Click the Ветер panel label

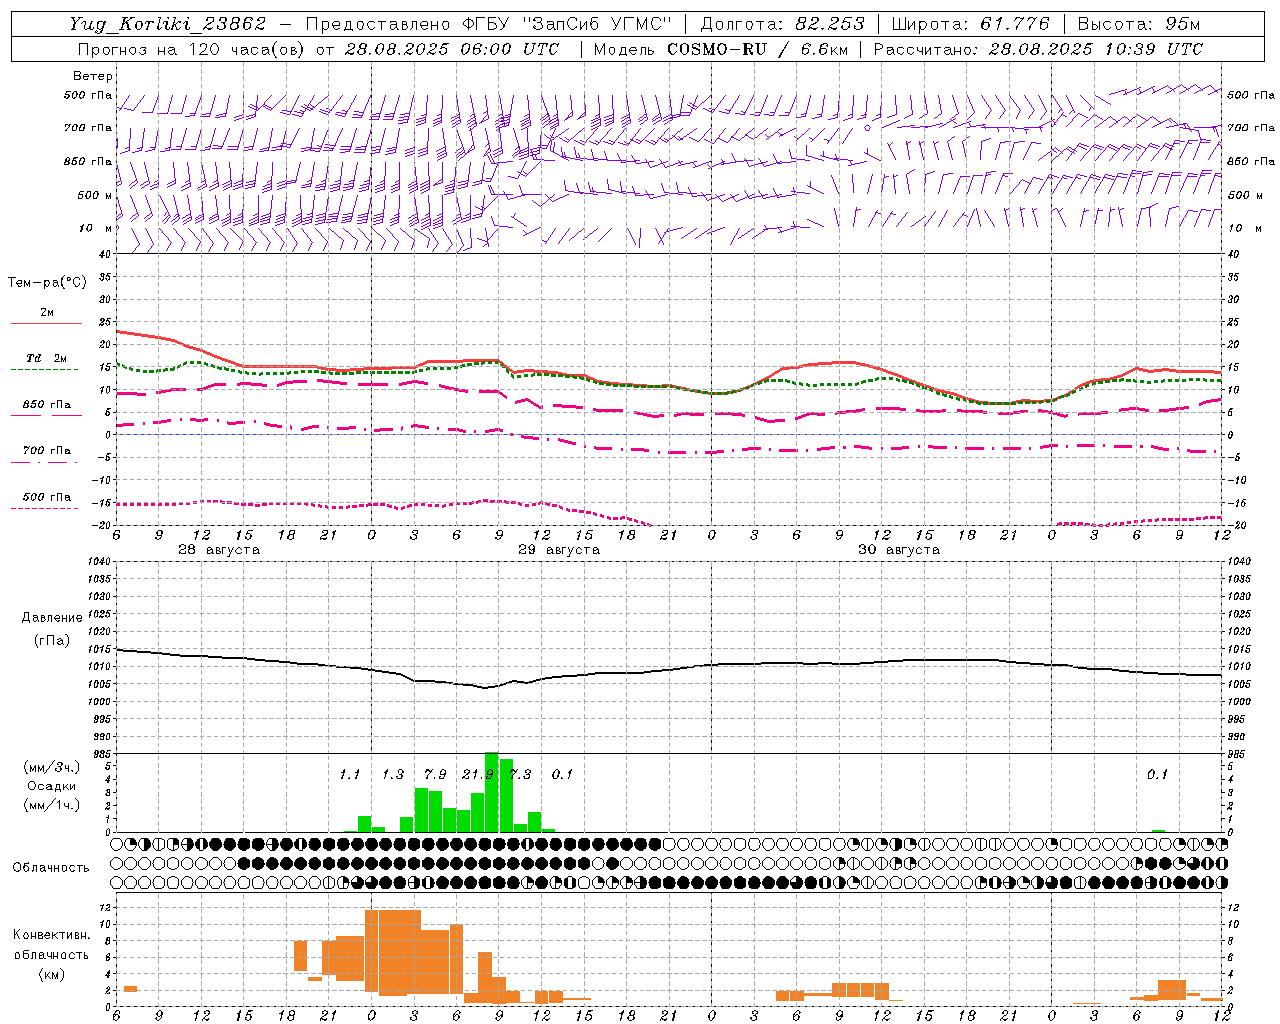point(92,76)
